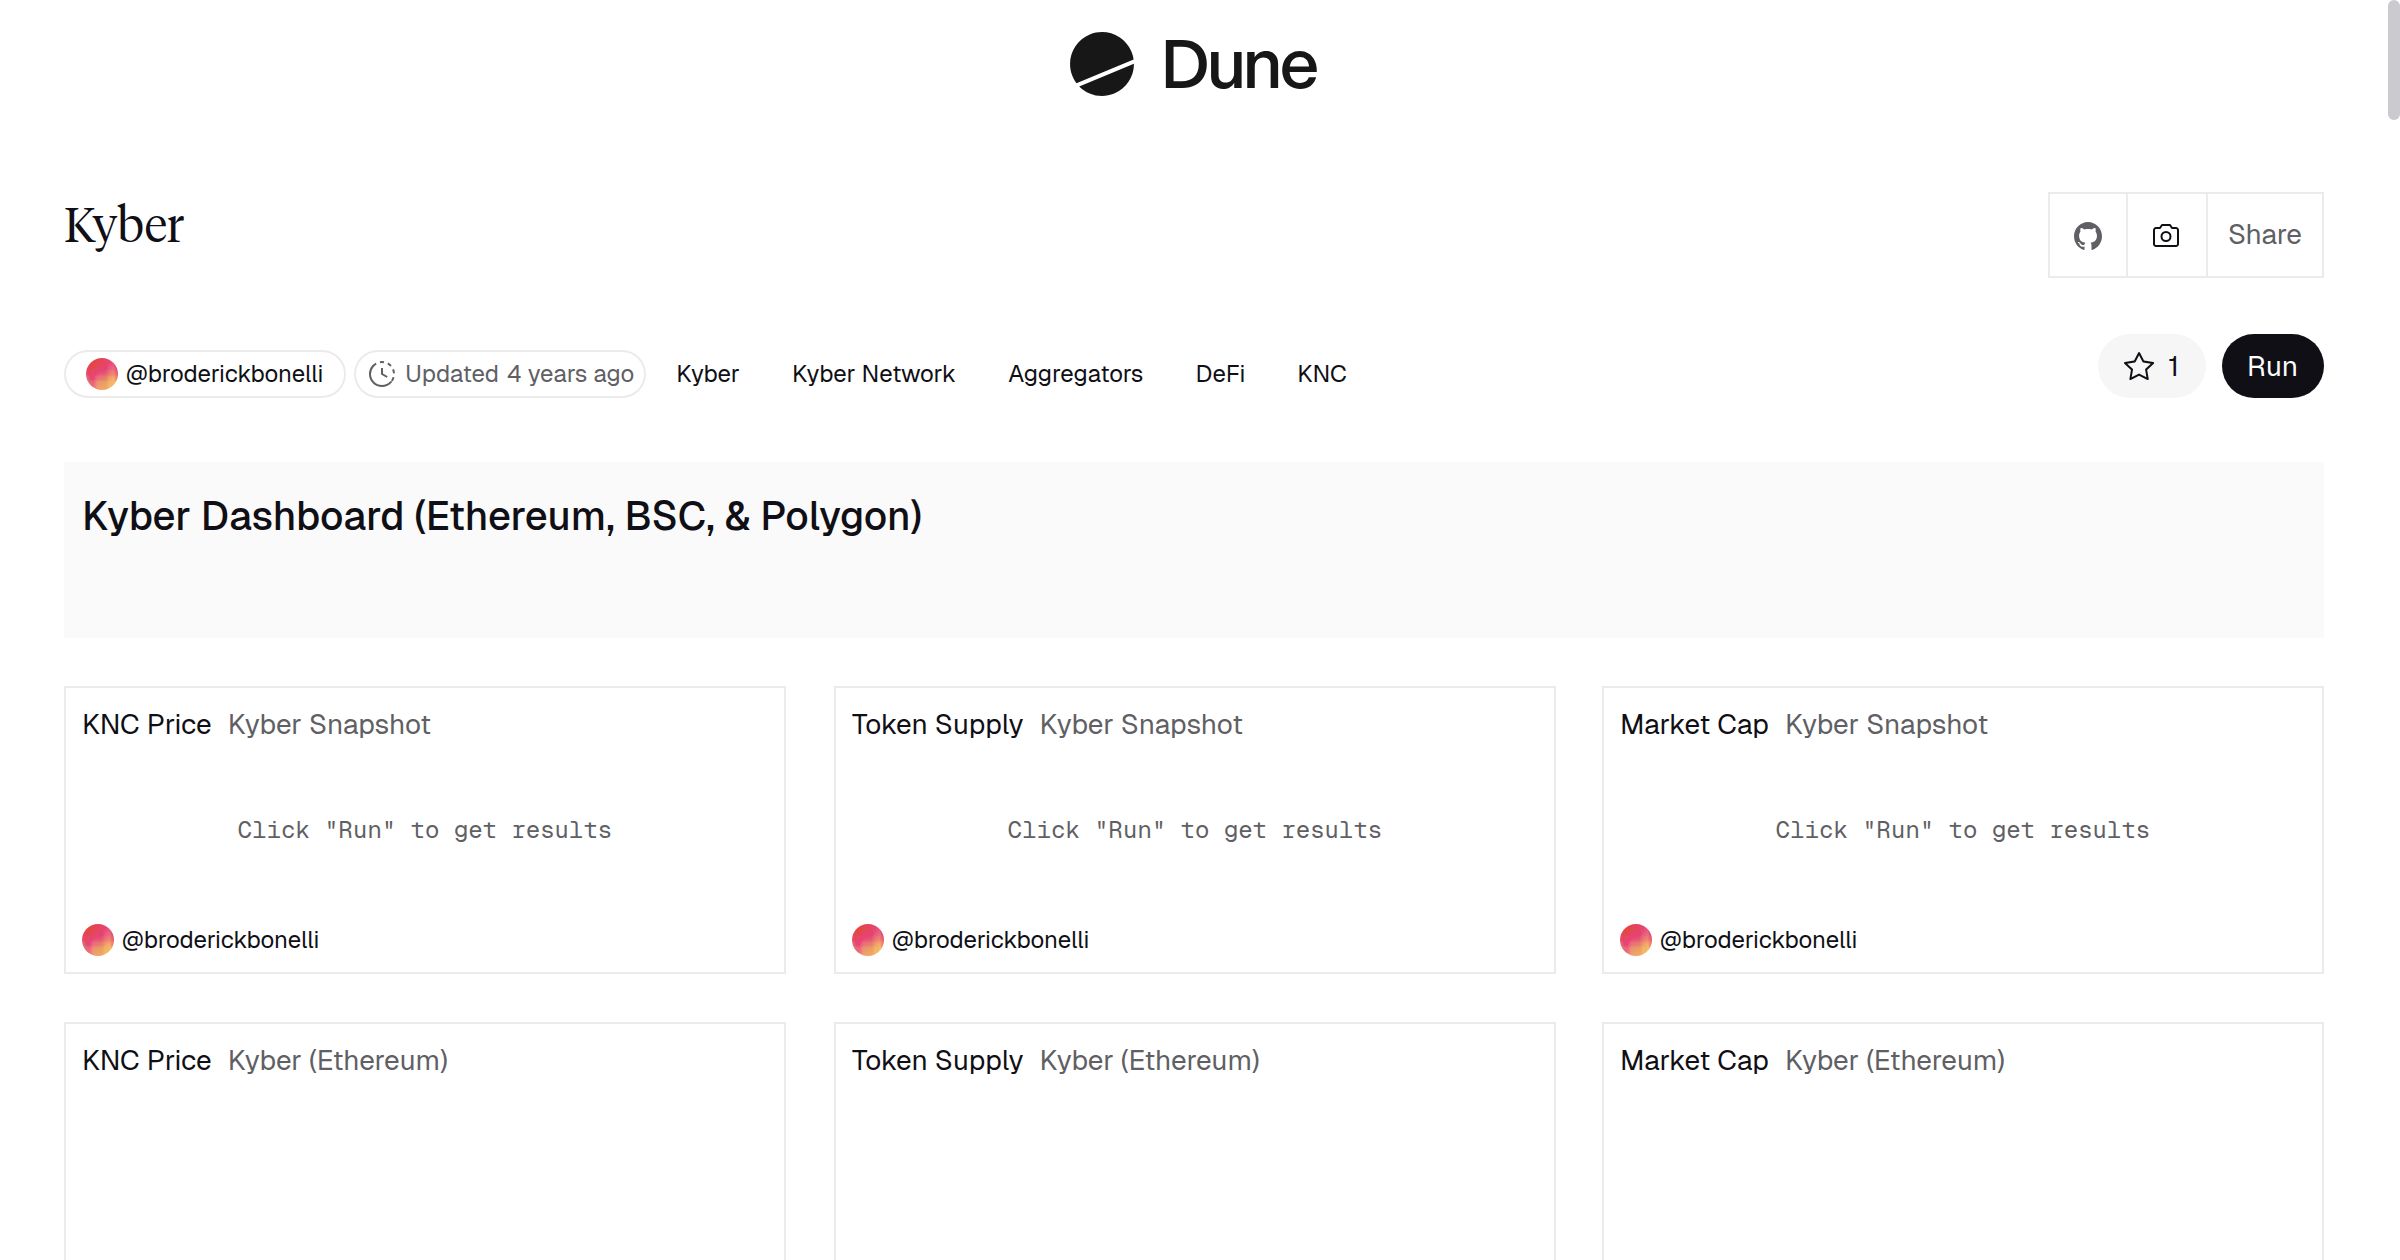This screenshot has height=1260, width=2400.
Task: Select the Aggregators tag
Action: (x=1075, y=374)
